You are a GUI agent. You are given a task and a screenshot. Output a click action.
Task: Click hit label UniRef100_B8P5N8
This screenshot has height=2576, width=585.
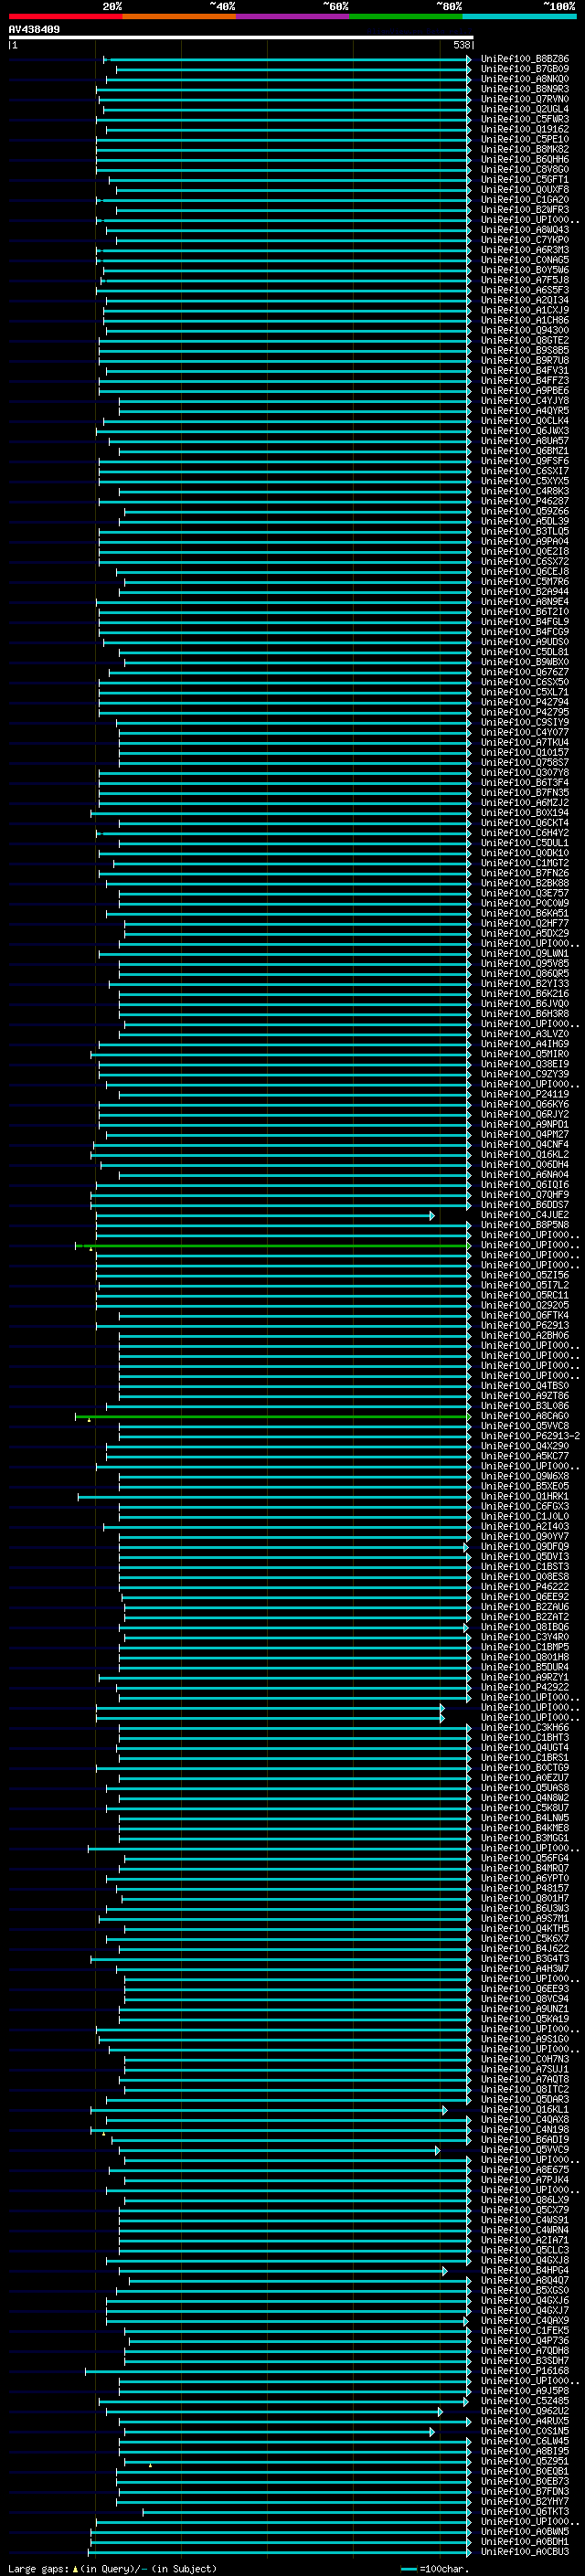(525, 1225)
